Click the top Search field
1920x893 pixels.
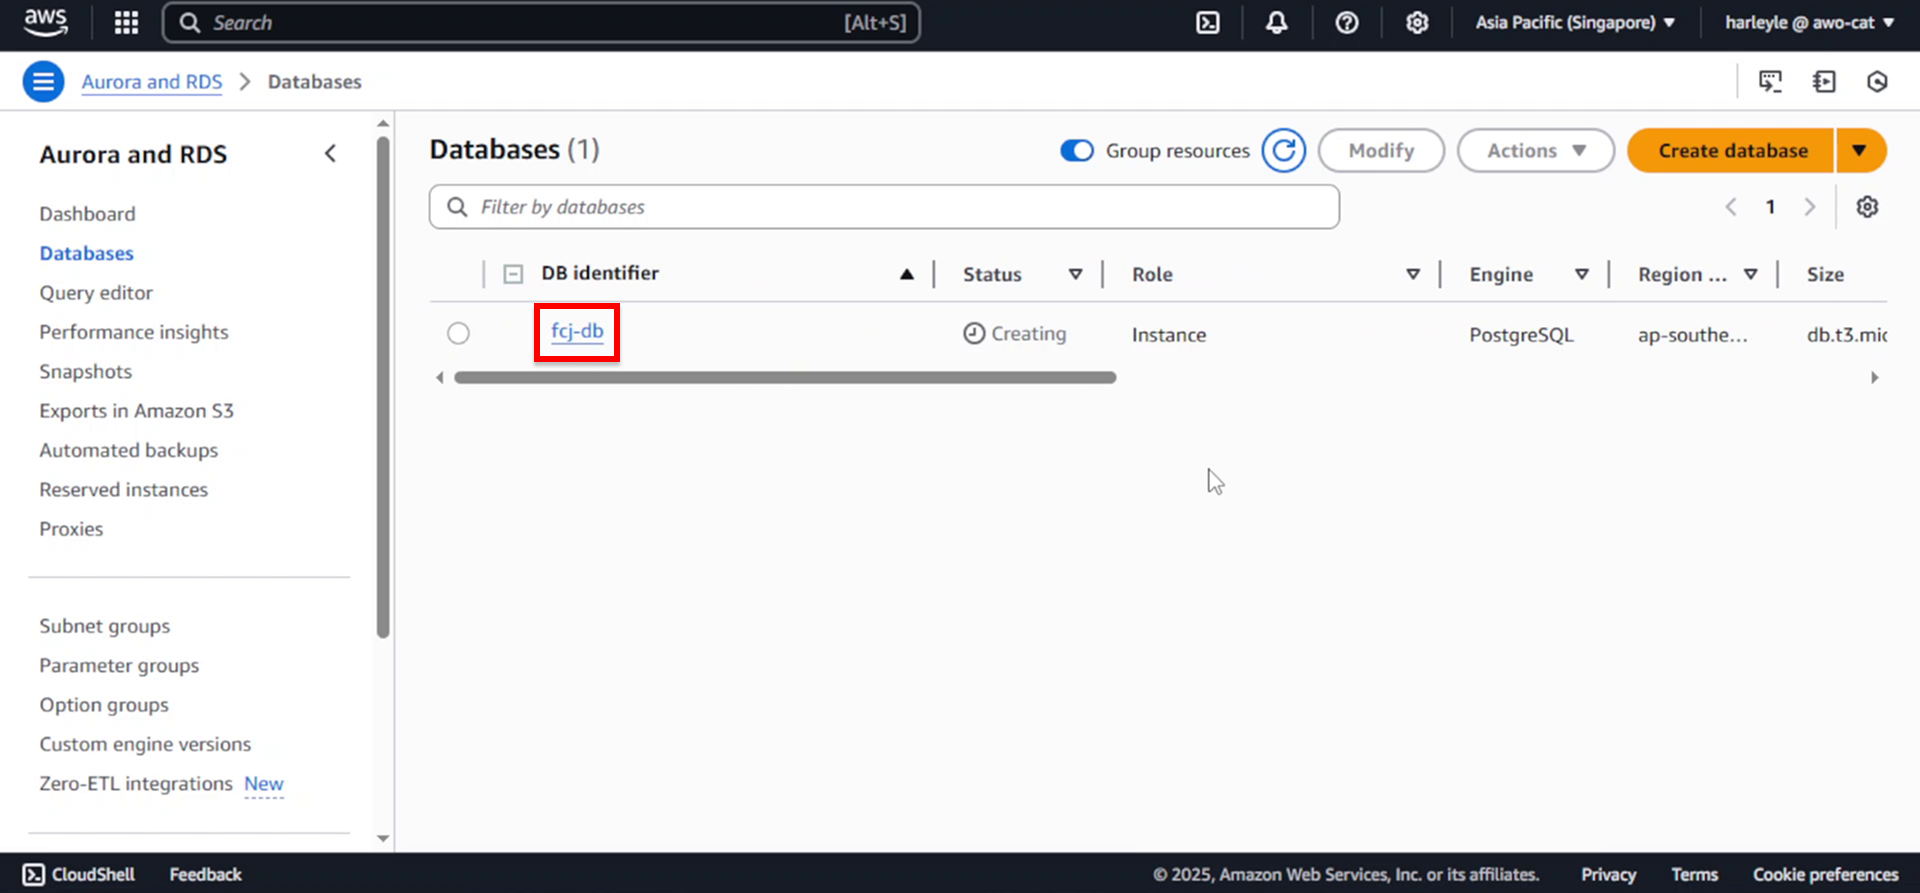tap(541, 22)
